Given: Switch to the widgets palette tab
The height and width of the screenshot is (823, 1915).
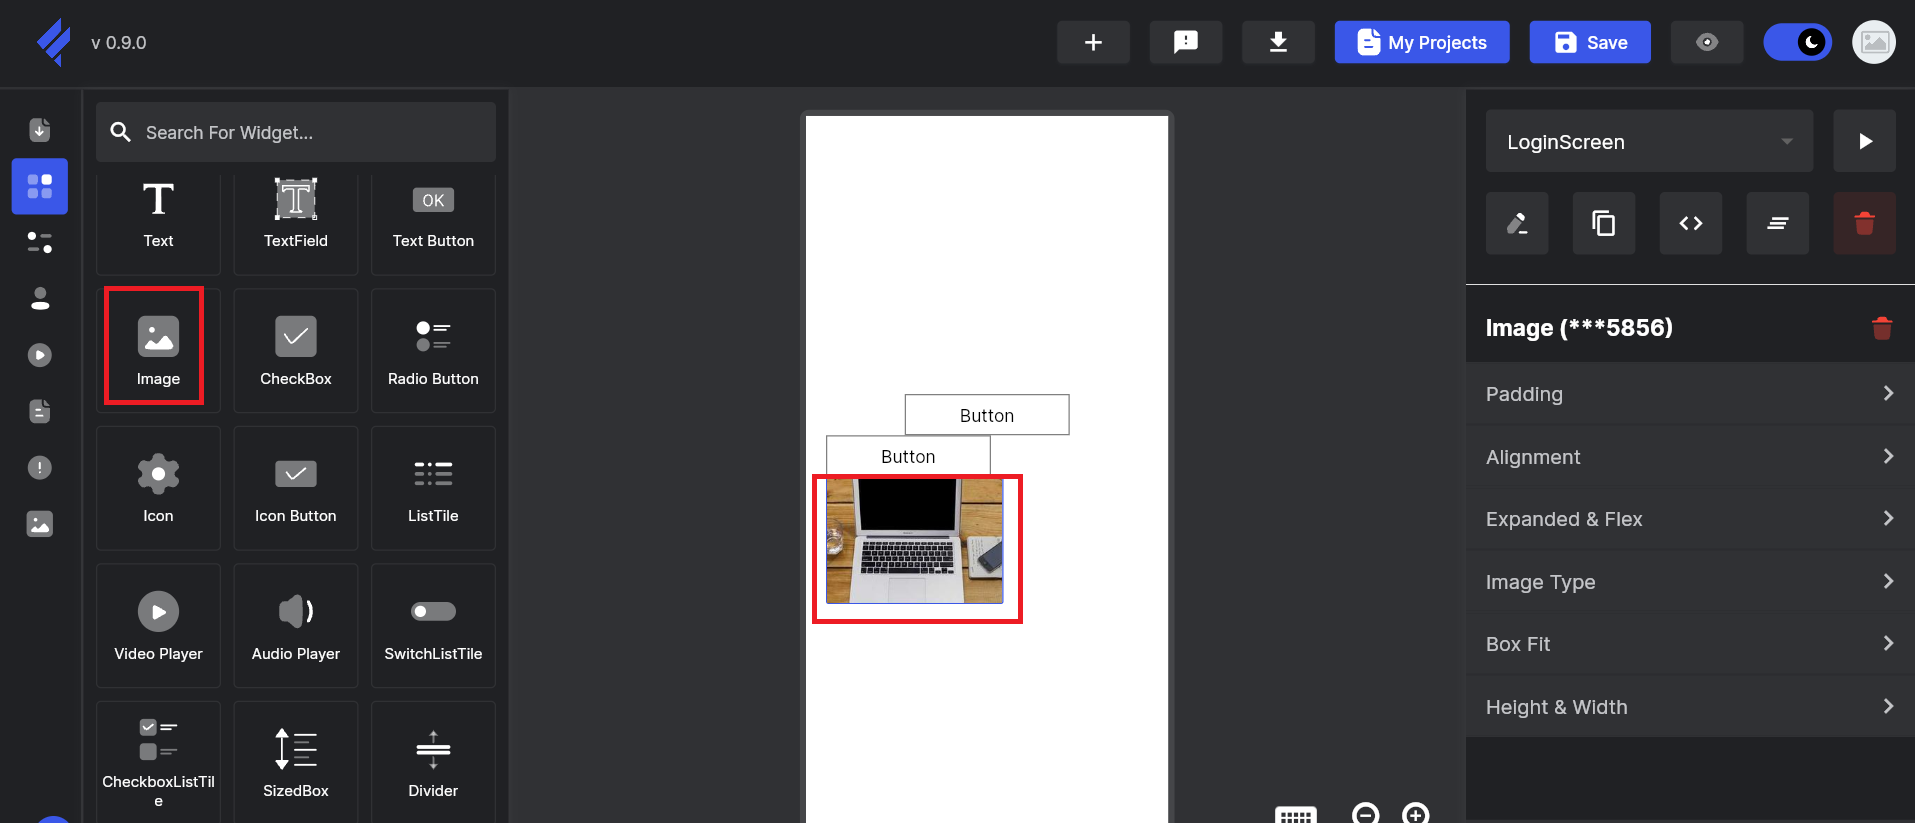Looking at the screenshot, I should 40,186.
